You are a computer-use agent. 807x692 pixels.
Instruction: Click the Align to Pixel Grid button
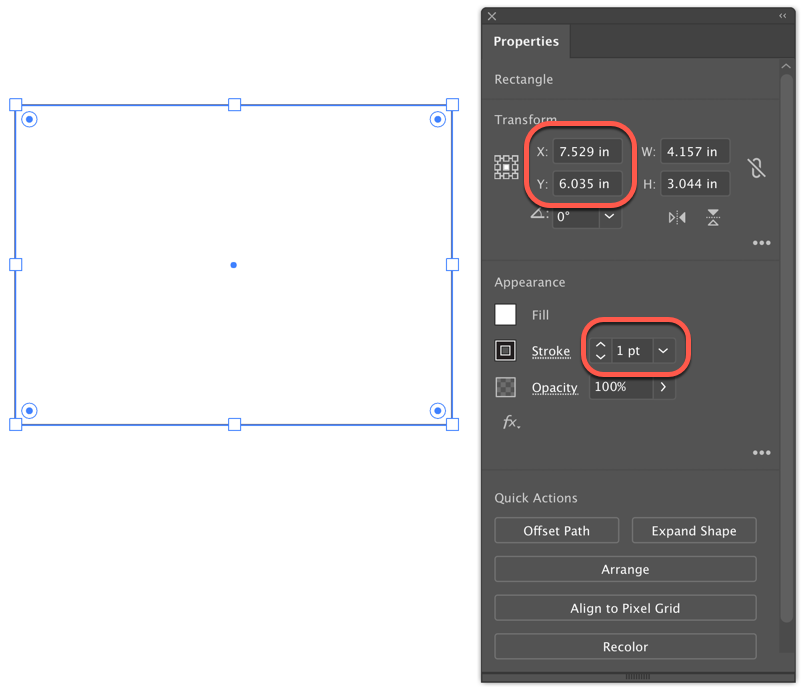(x=625, y=607)
